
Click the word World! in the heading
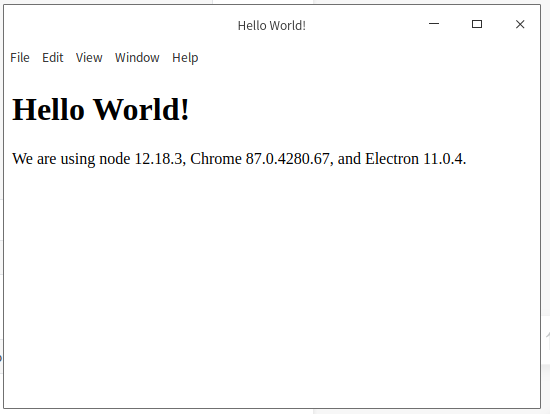141,109
